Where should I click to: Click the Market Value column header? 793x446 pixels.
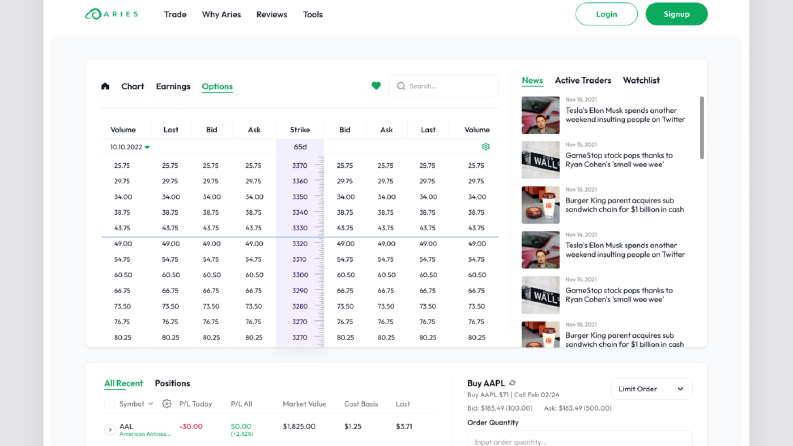coord(304,404)
